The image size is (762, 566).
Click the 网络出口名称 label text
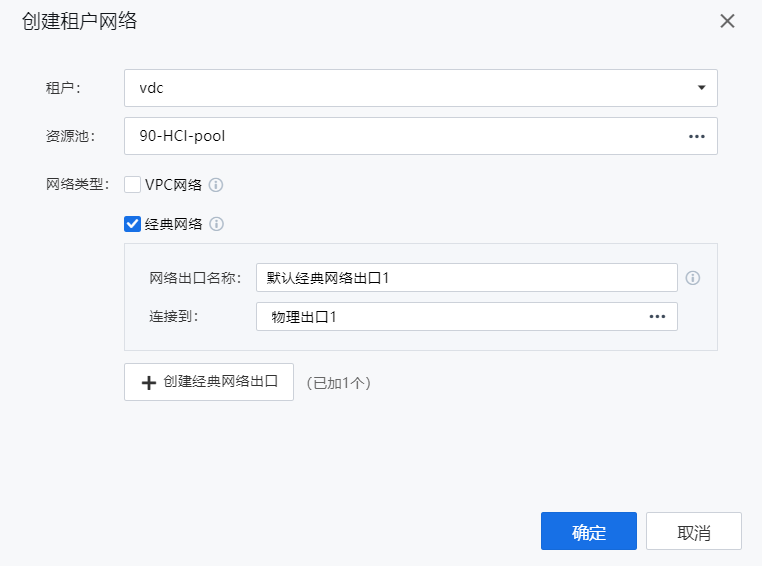[195, 278]
